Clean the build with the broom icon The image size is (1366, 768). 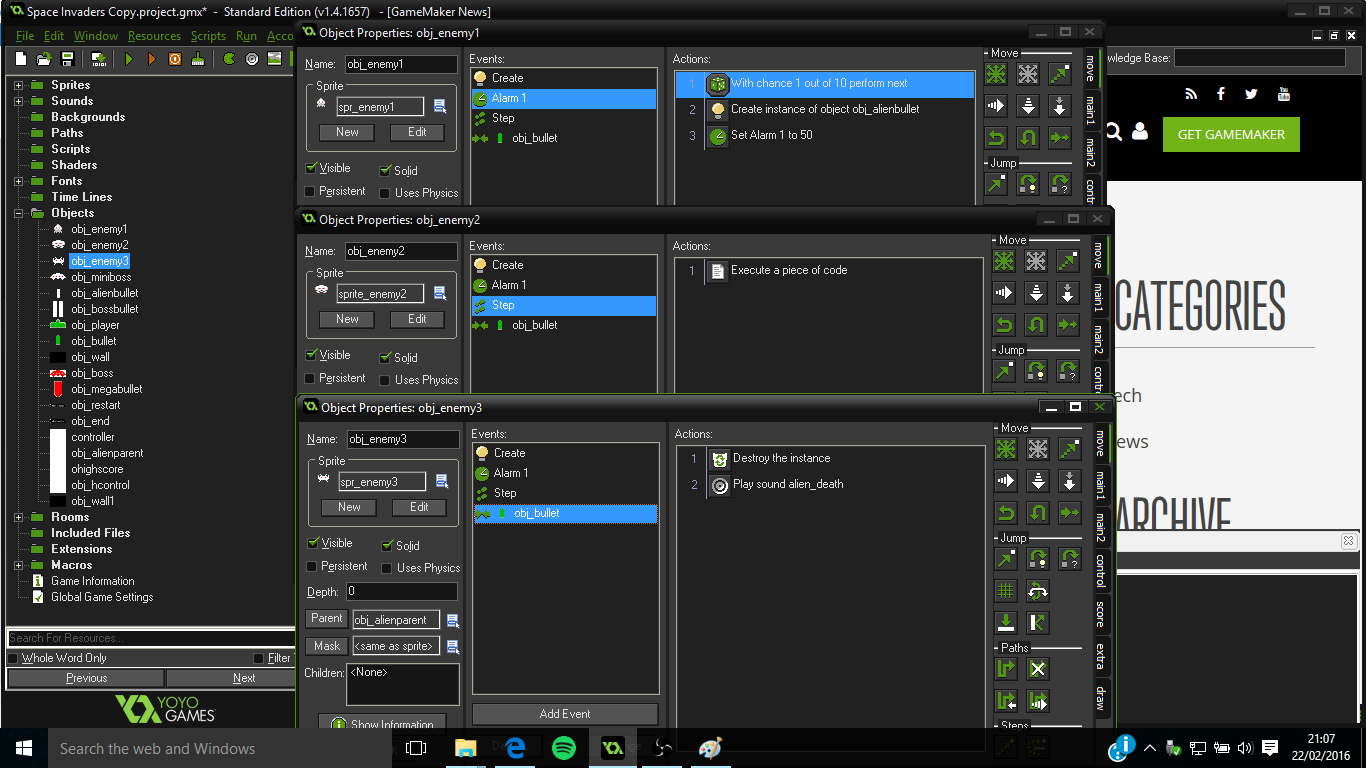tap(198, 59)
